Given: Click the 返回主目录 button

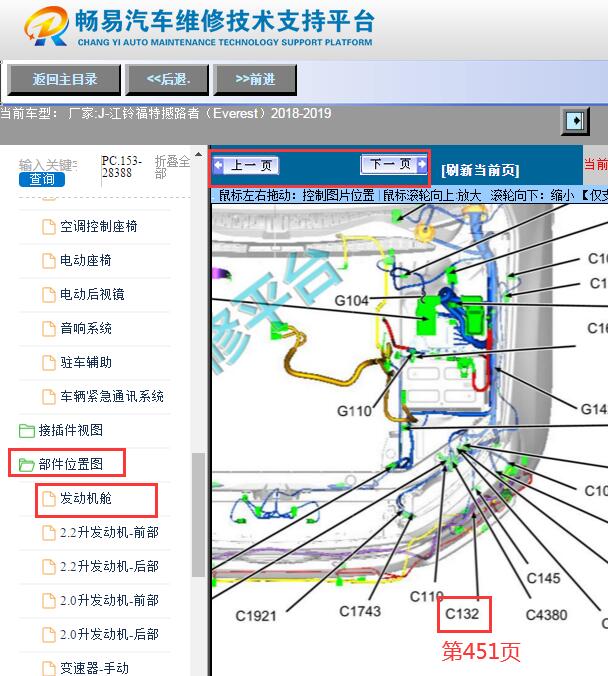Looking at the screenshot, I should (64, 79).
